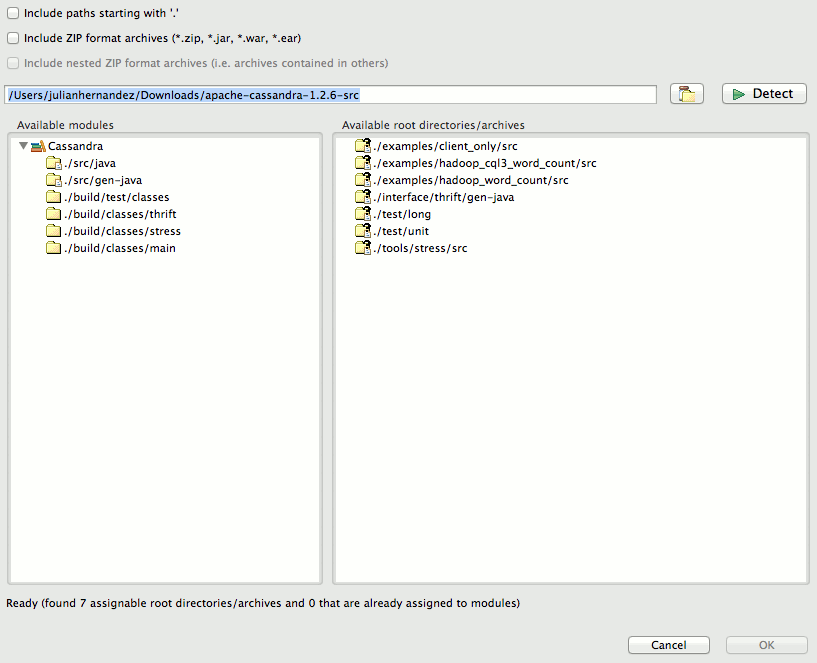Viewport: 817px width, 663px height.
Task: Click archive icon beside ./examples/client_only/src
Action: click(x=363, y=145)
